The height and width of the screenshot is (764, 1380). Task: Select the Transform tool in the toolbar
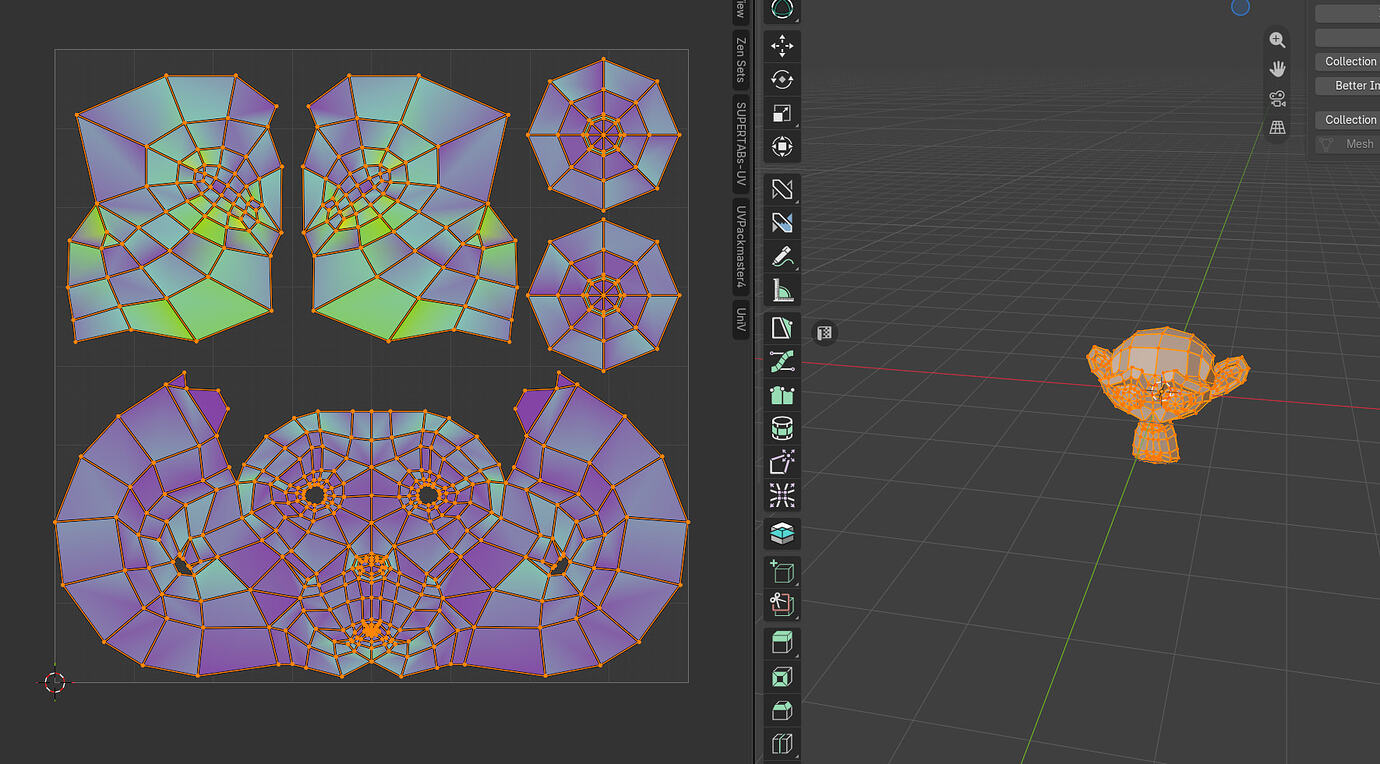tap(782, 147)
